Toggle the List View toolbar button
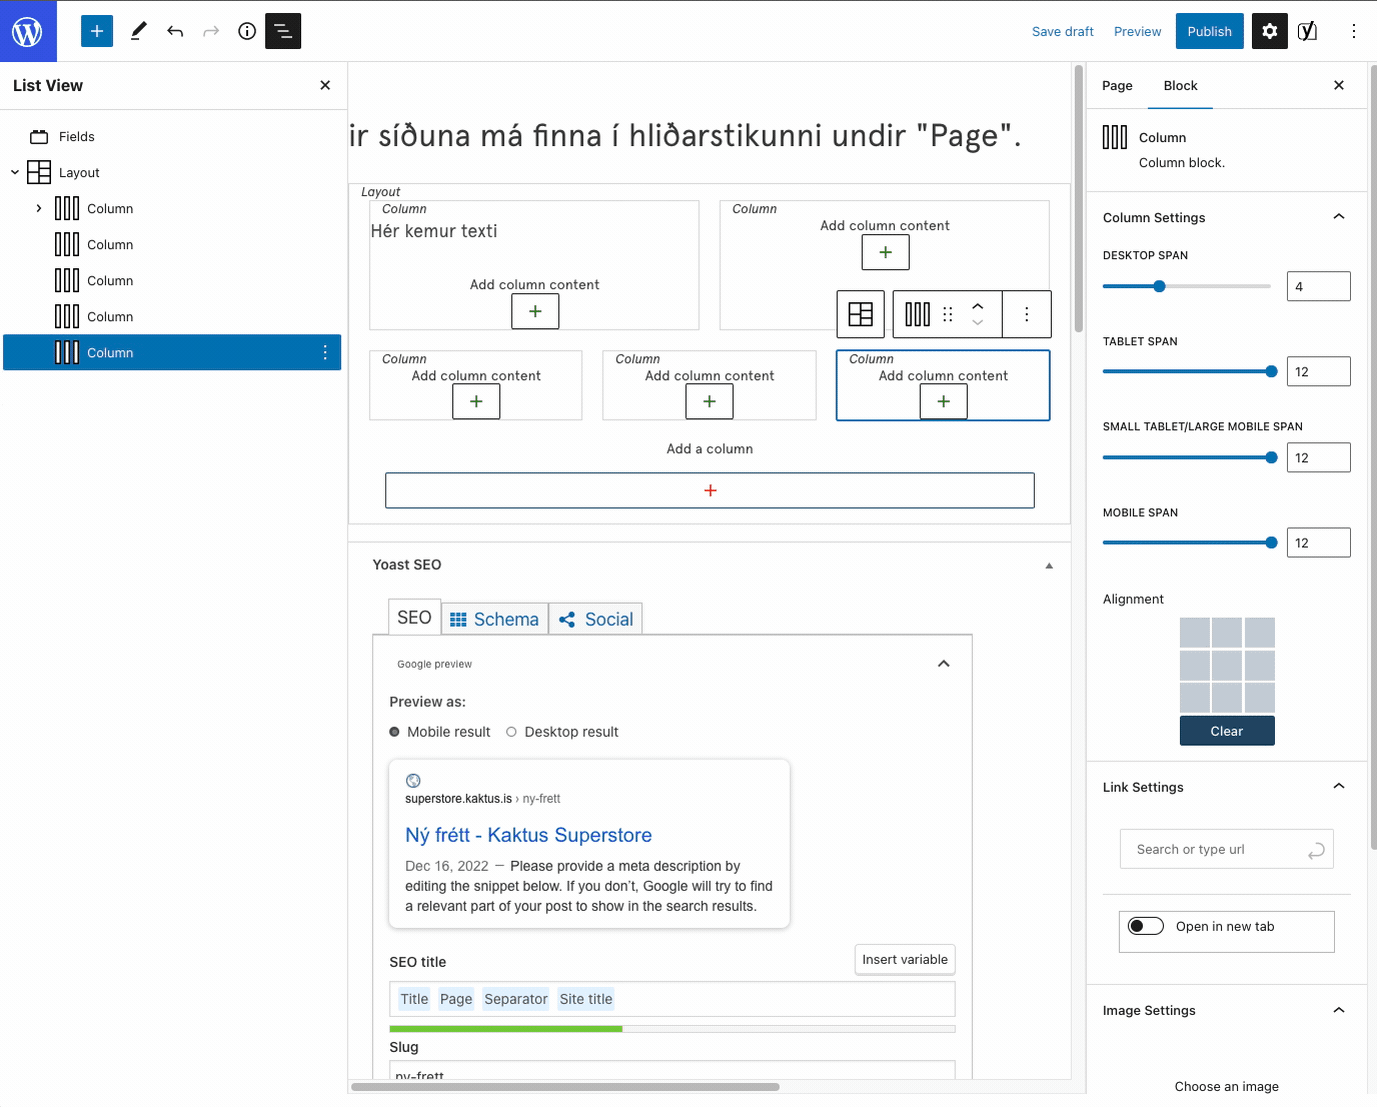The height and width of the screenshot is (1107, 1377). (x=283, y=31)
